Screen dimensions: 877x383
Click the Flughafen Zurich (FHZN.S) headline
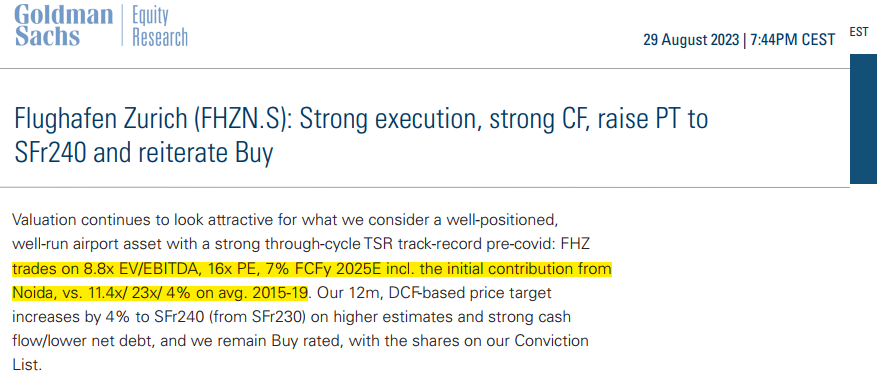click(x=149, y=121)
